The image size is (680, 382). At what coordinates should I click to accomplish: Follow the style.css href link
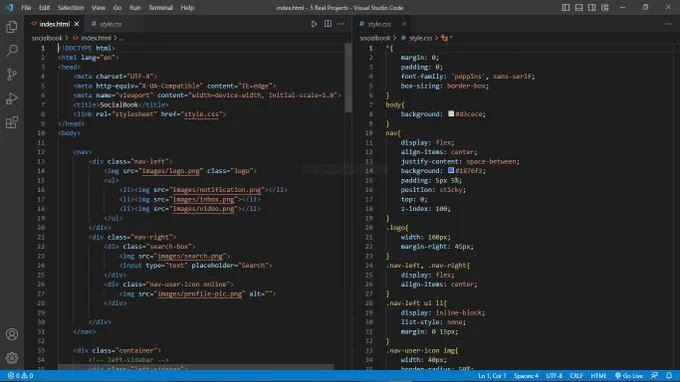tap(201, 114)
